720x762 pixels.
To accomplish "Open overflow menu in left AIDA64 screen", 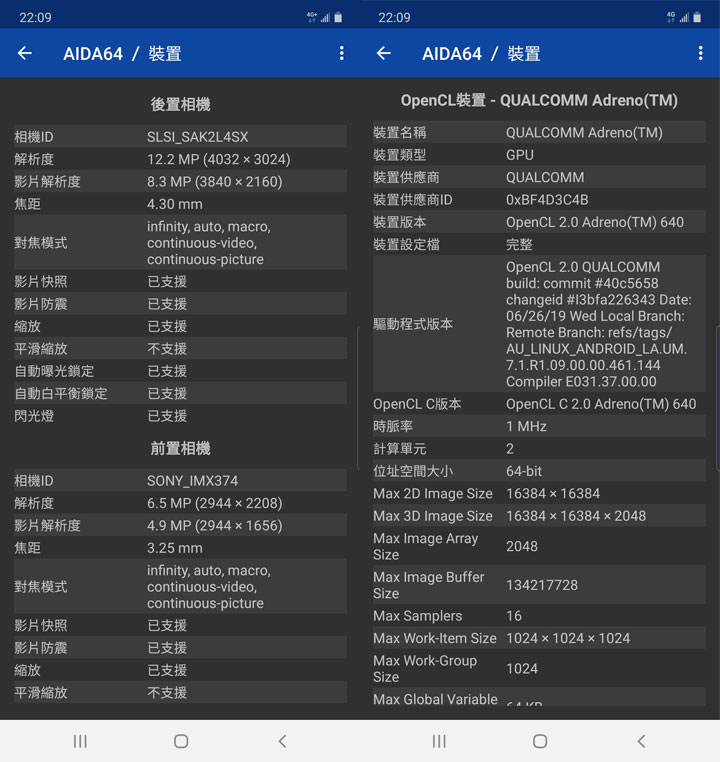I will click(x=342, y=53).
